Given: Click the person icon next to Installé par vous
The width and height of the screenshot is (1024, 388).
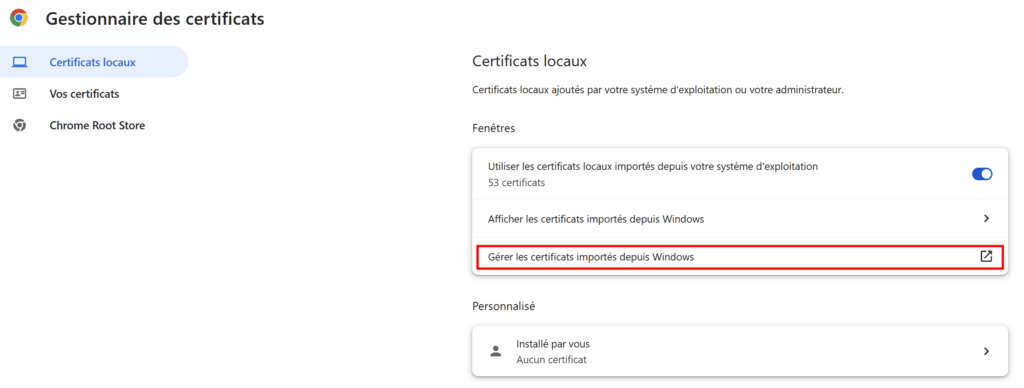Looking at the screenshot, I should (496, 351).
